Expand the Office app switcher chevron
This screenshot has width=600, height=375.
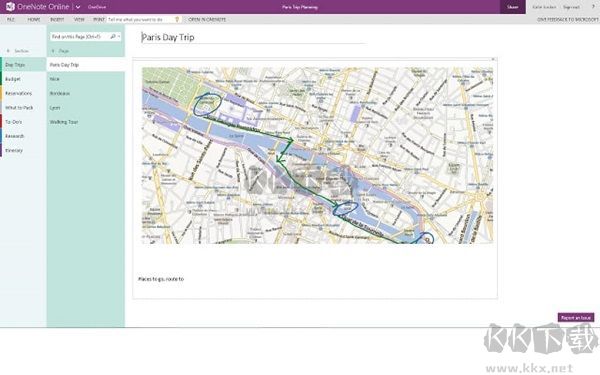(x=78, y=7)
